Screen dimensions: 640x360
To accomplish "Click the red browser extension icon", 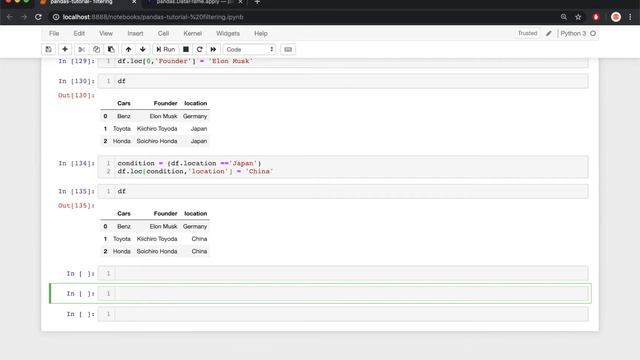I will pyautogui.click(x=596, y=17).
